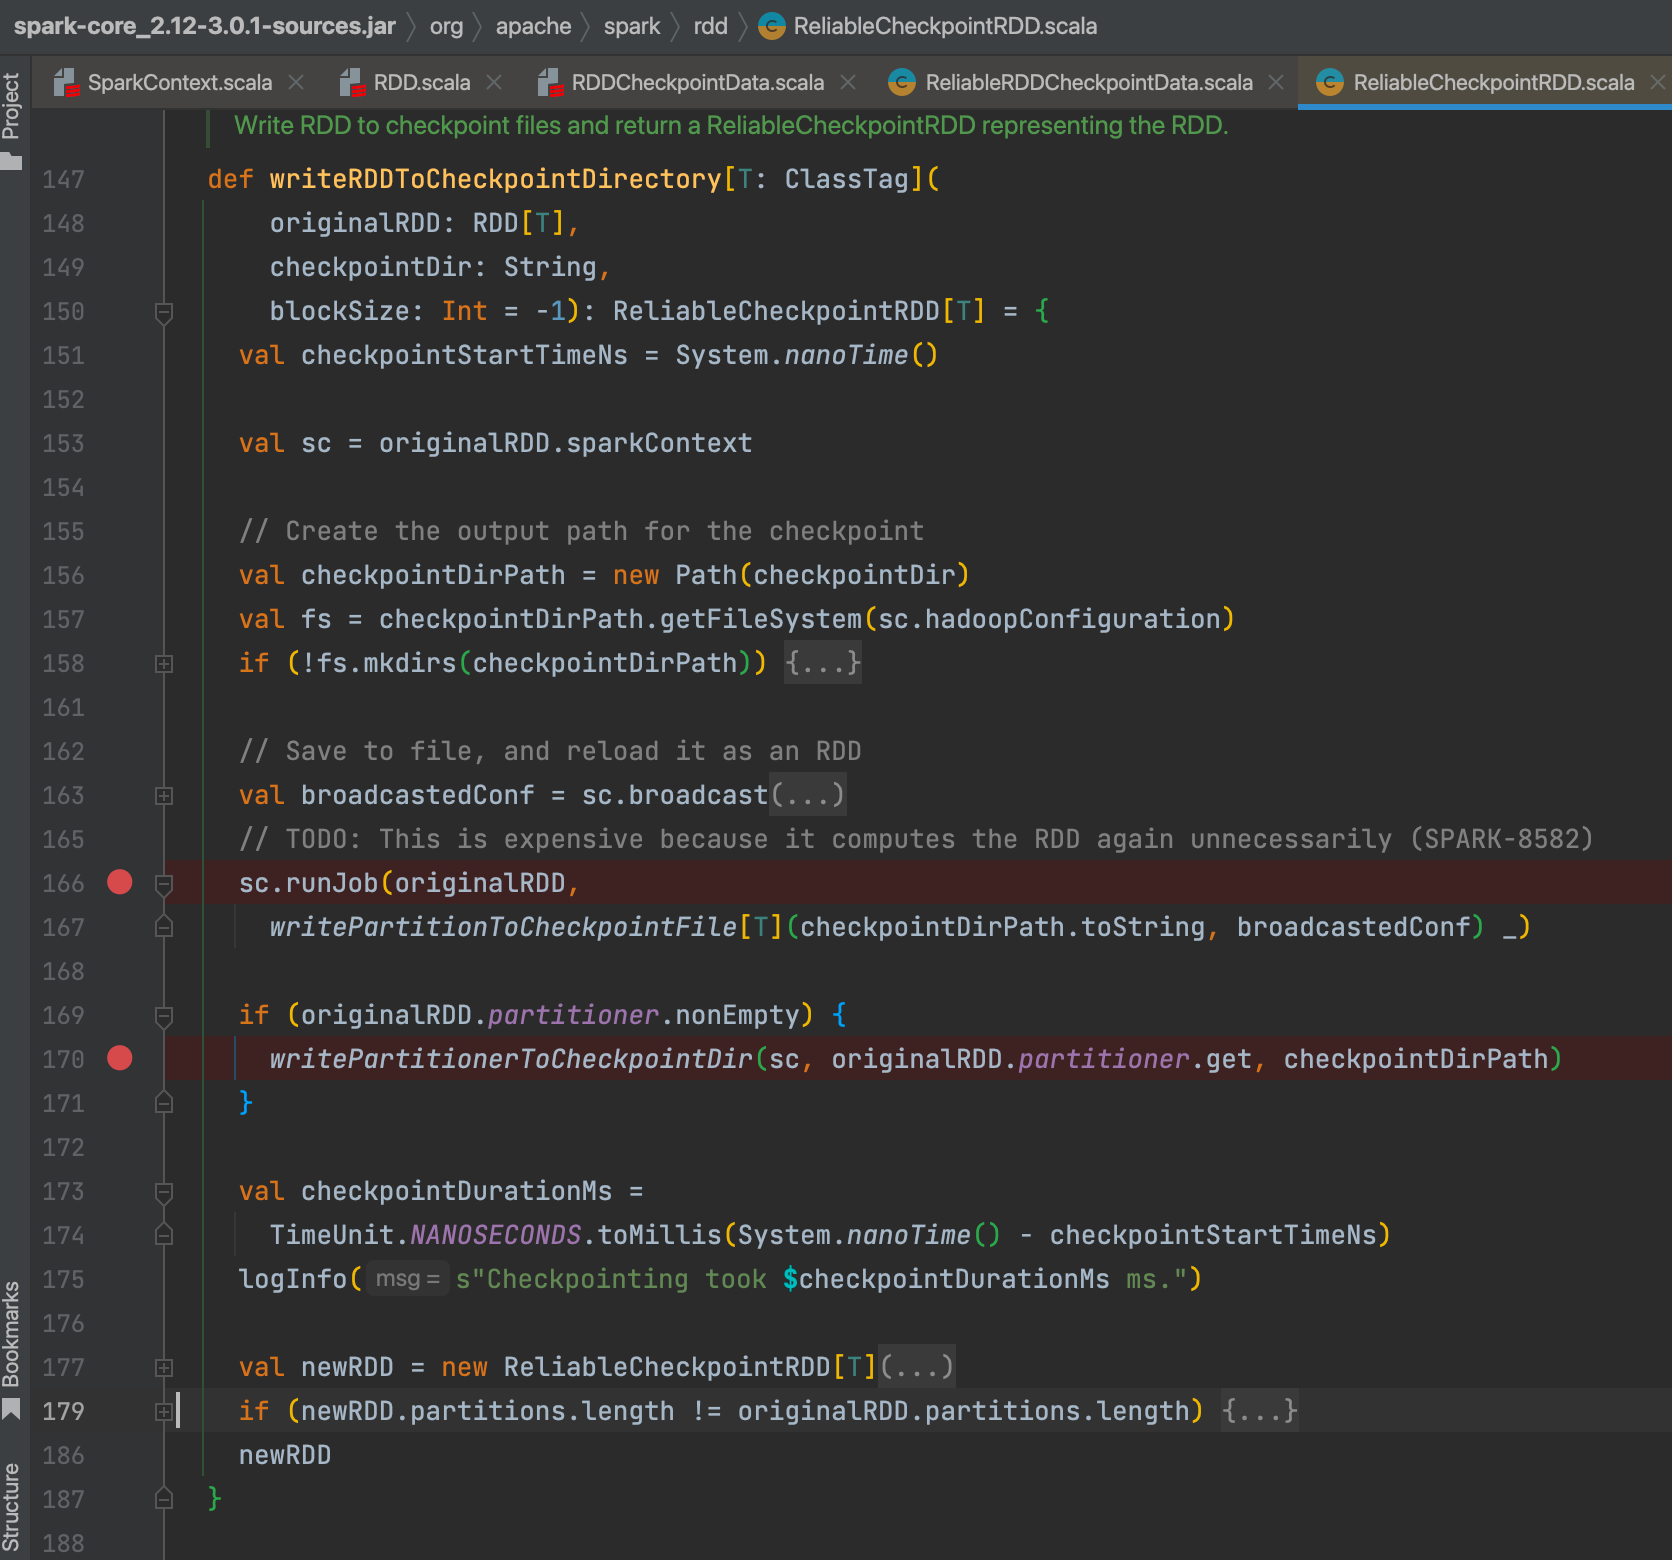Image resolution: width=1672 pixels, height=1560 pixels.
Task: Click spark-core_2.12-3.0.1-sources.jar breadcrumb
Action: 205,26
